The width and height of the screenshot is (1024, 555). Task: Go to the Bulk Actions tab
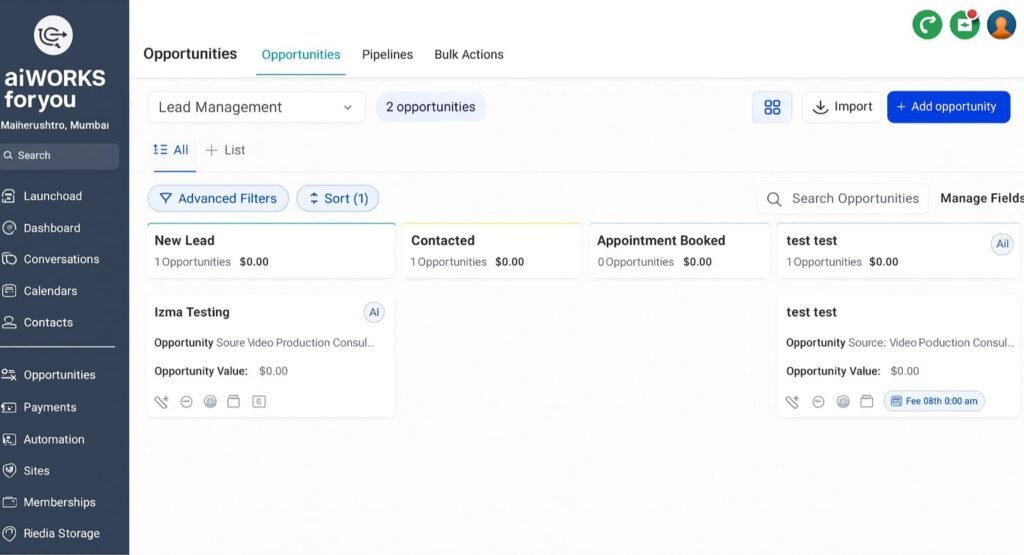point(468,55)
